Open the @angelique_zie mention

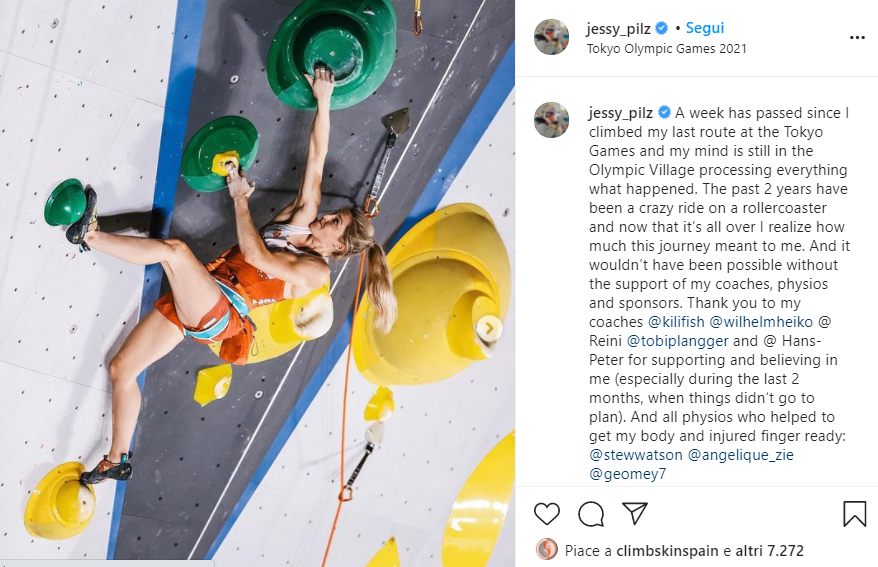click(740, 454)
